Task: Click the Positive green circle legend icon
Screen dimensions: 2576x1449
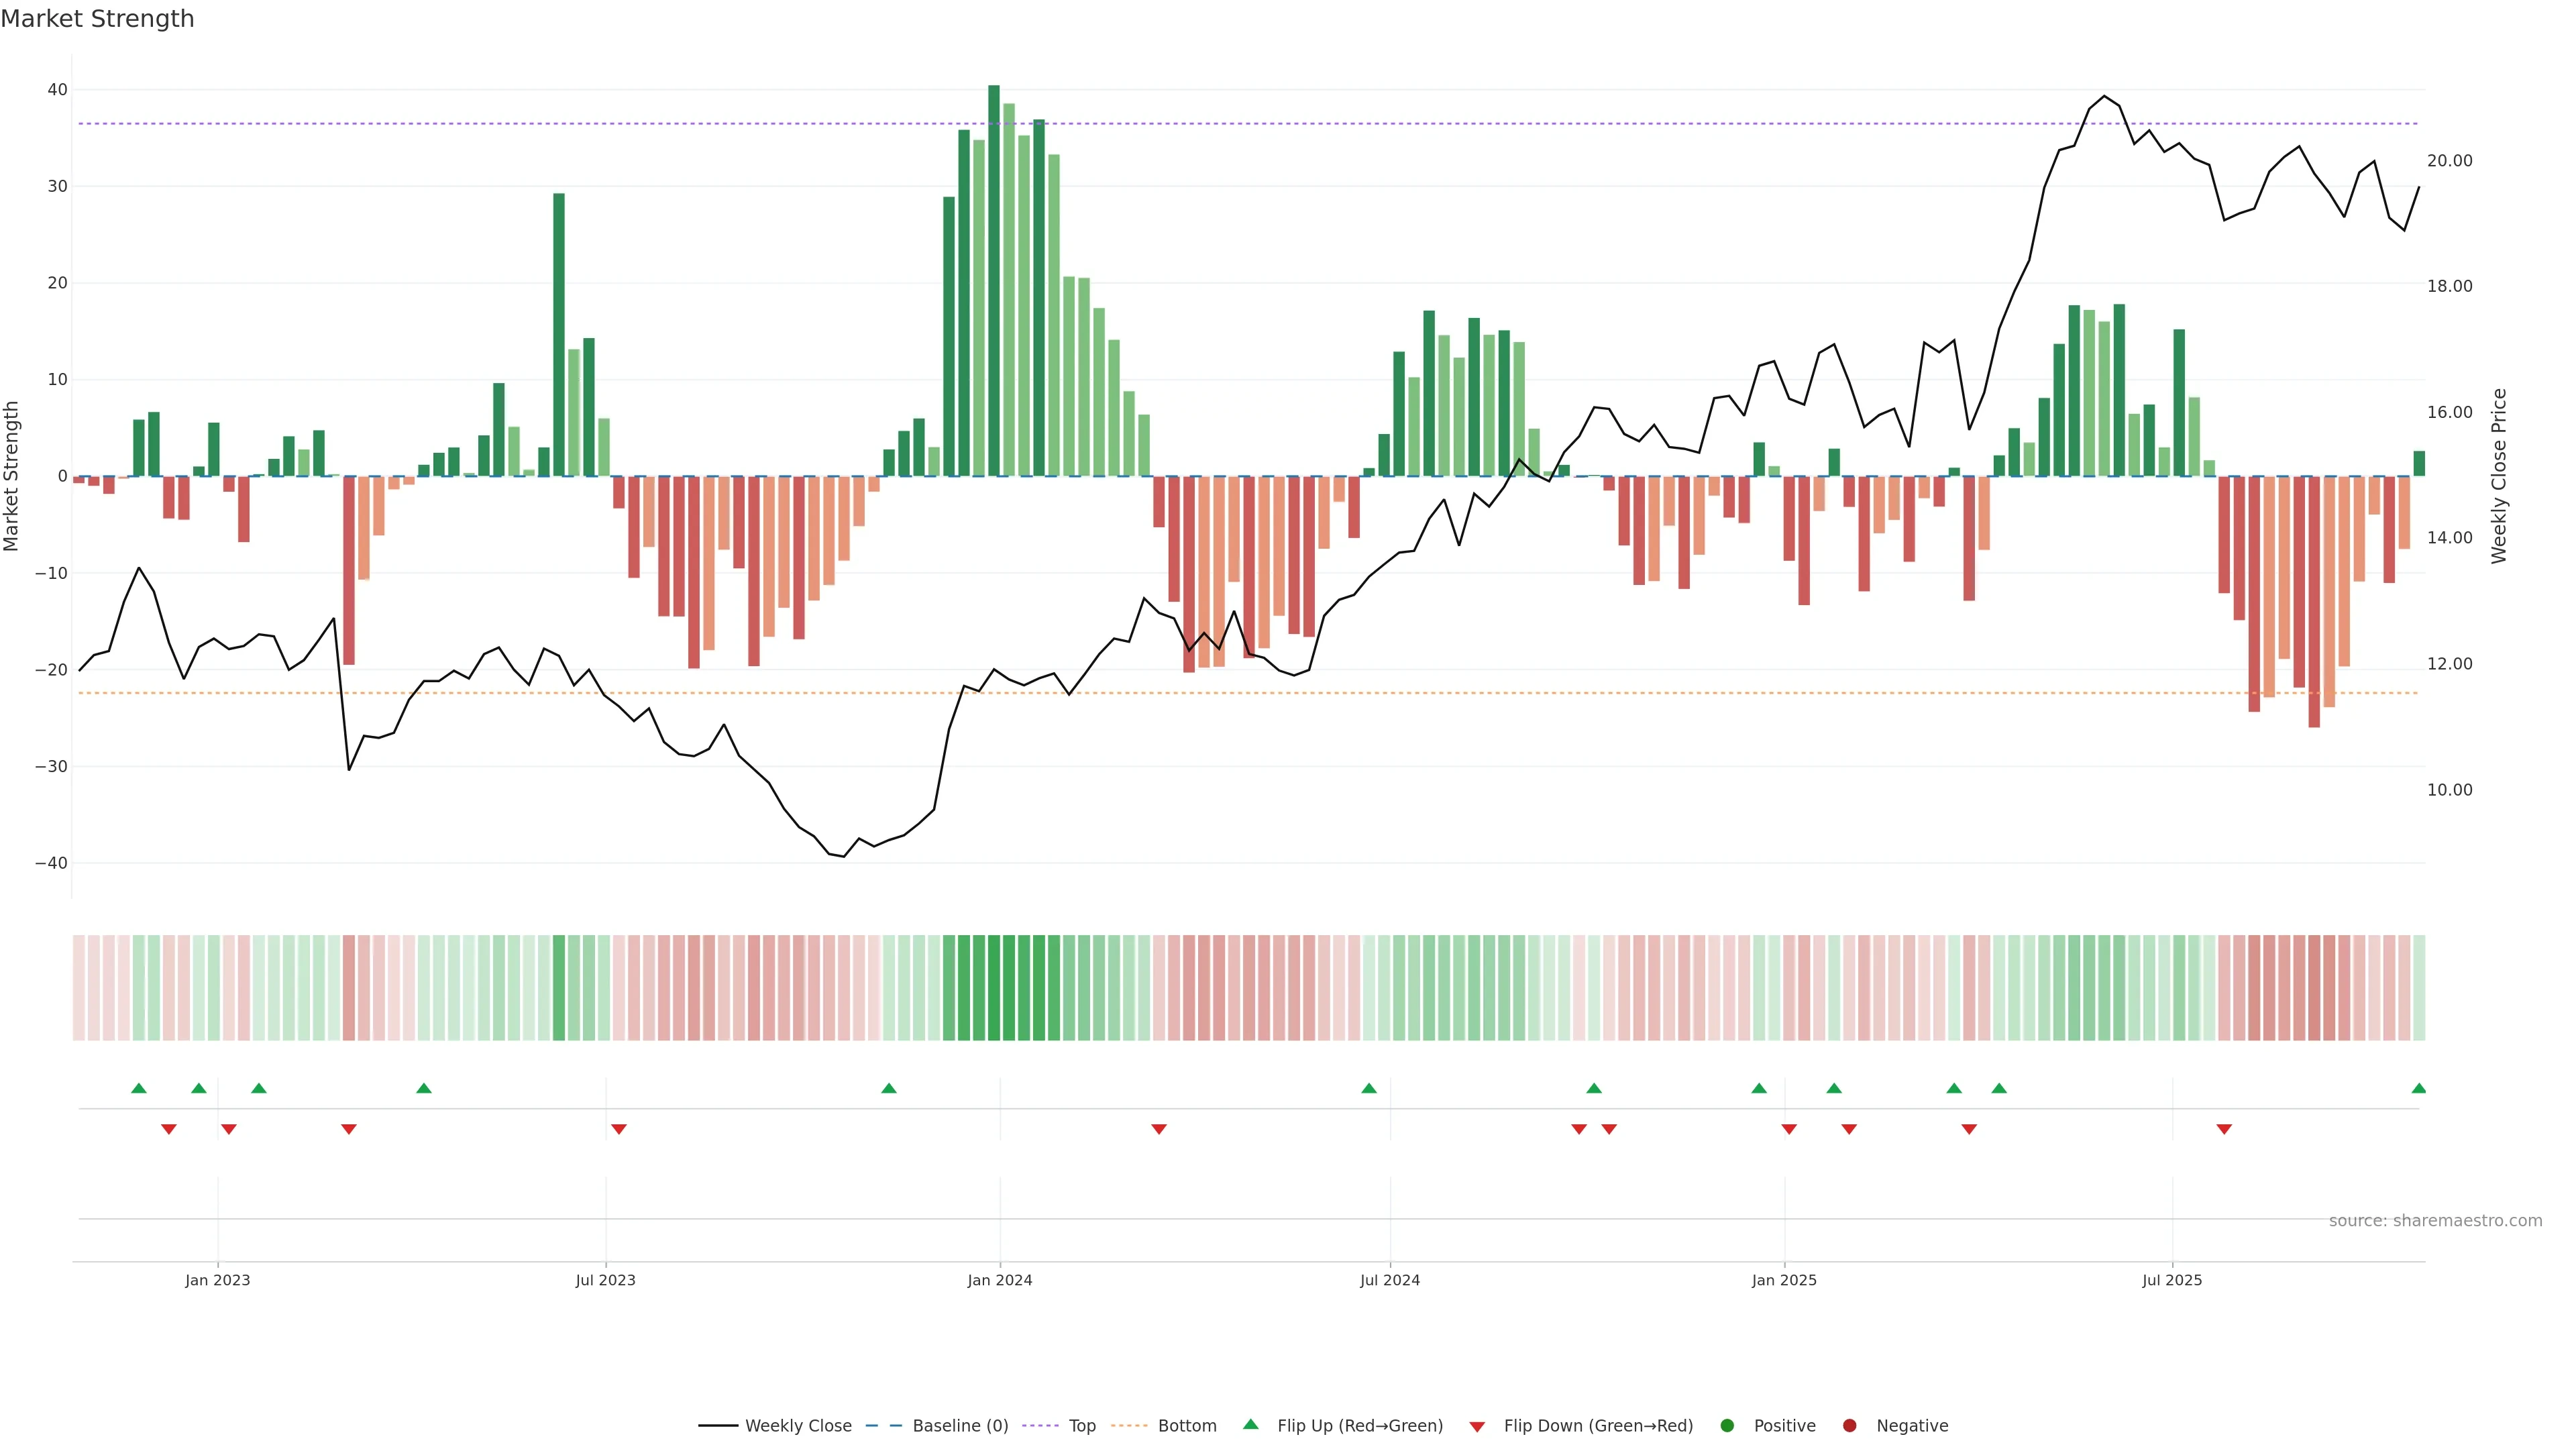Action: (1727, 1425)
